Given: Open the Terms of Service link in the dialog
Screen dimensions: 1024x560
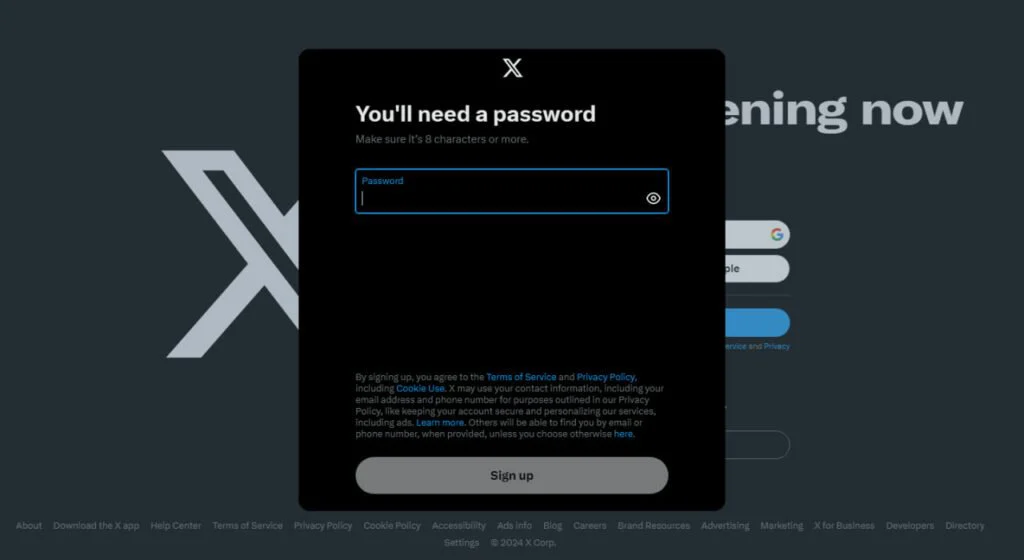Looking at the screenshot, I should [521, 377].
